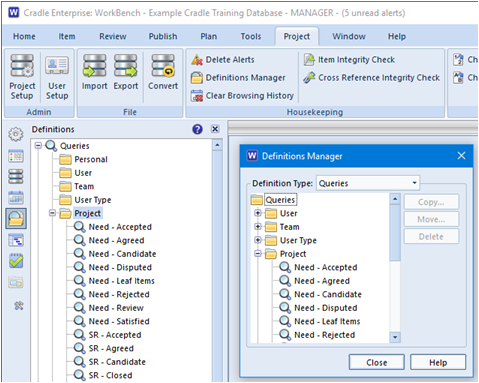Switch to the Item ribbon tab

coord(67,36)
